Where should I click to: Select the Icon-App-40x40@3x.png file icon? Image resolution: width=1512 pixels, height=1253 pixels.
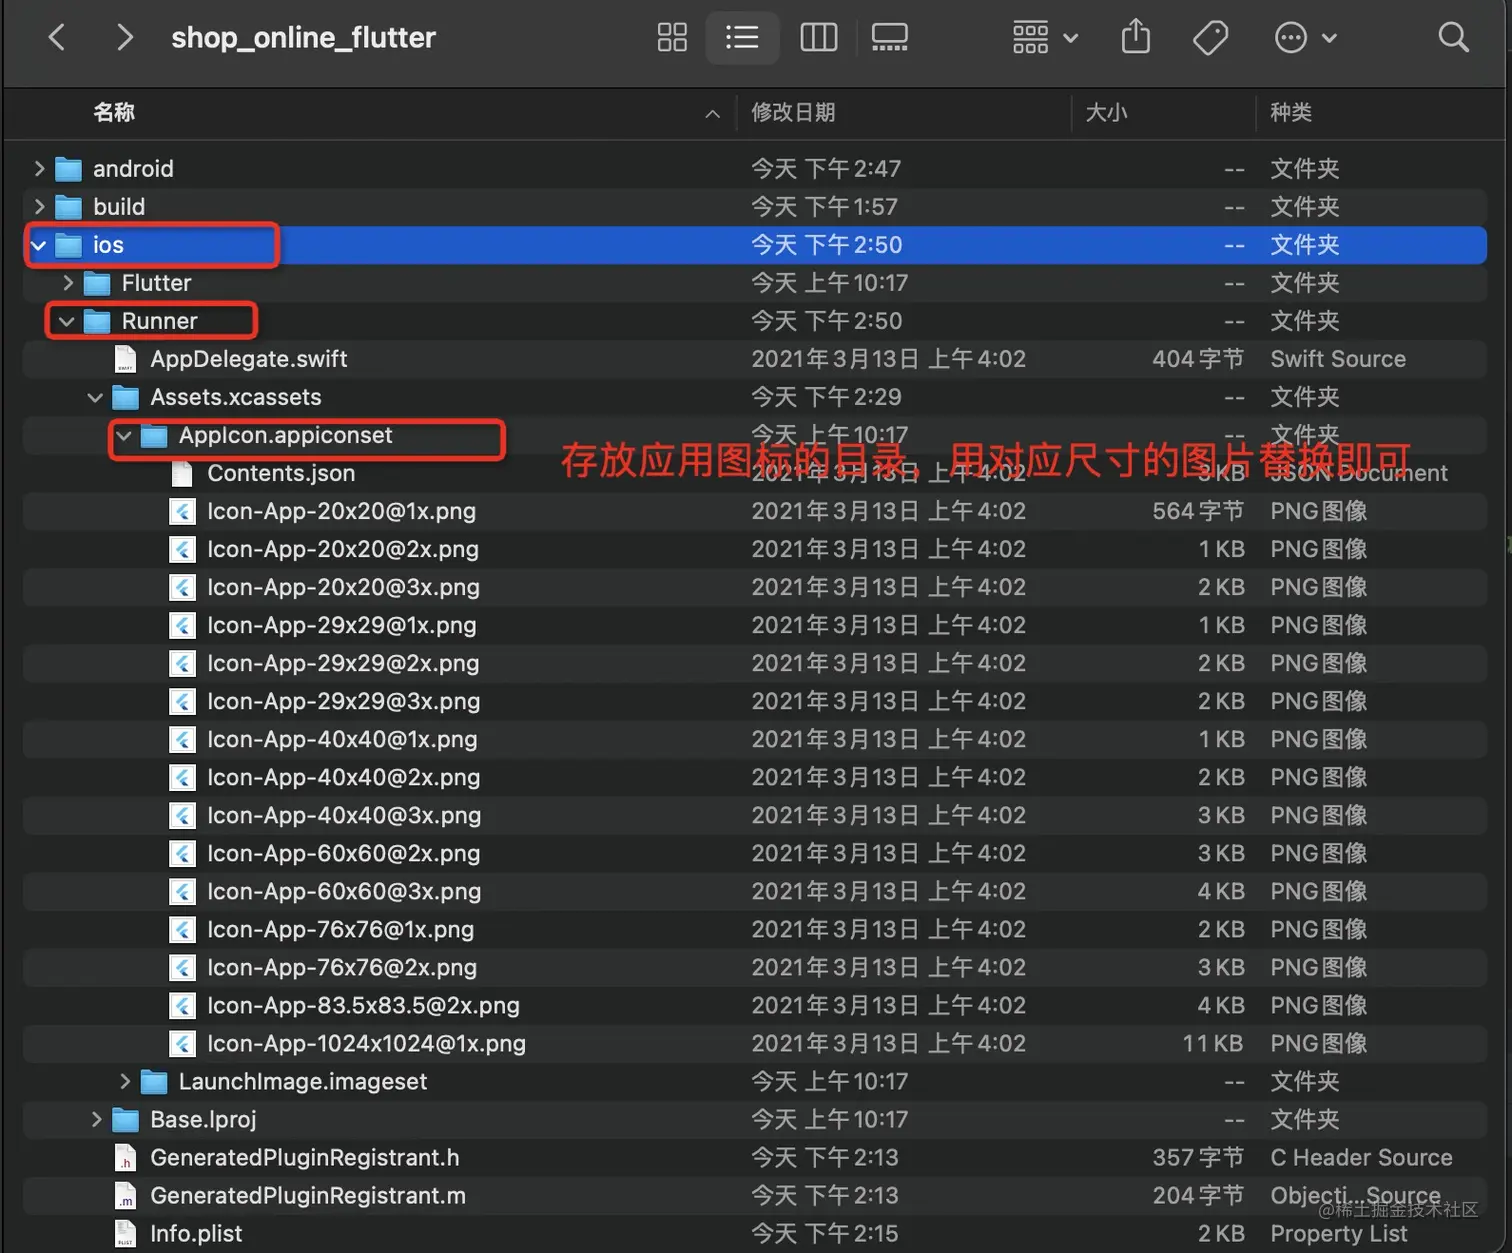click(182, 815)
